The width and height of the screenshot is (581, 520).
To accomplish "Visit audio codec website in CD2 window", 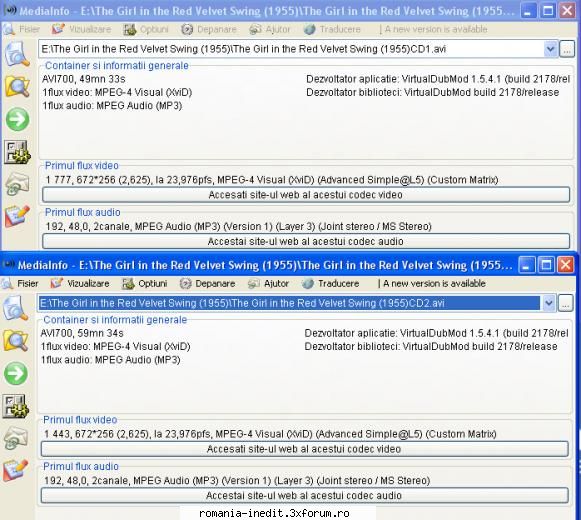I will 304,496.
